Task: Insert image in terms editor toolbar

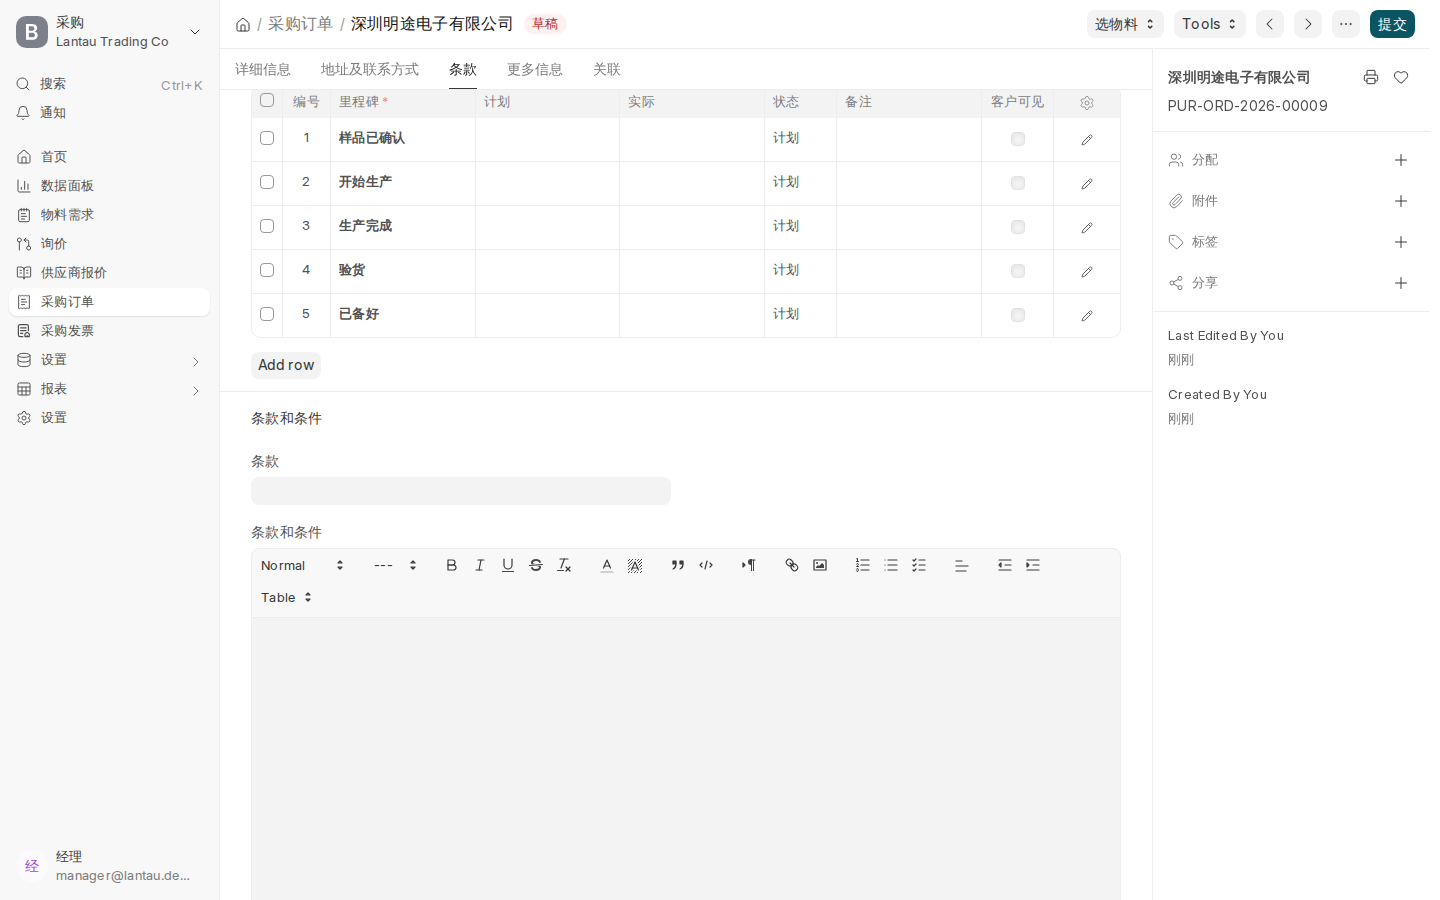Action: [820, 565]
